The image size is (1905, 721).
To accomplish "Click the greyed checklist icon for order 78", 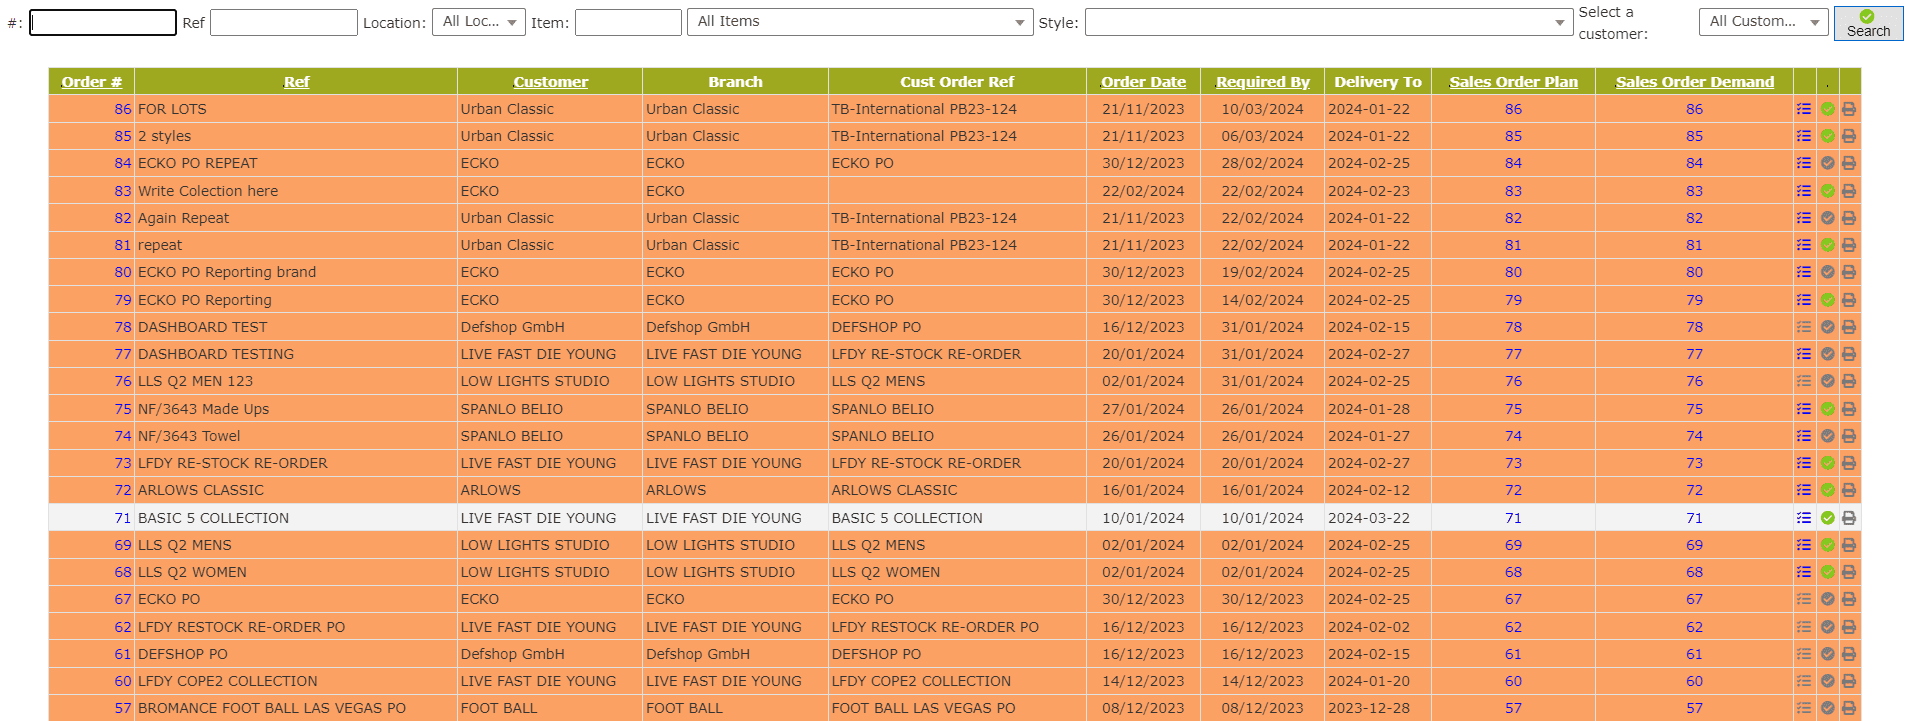I will (1804, 327).
